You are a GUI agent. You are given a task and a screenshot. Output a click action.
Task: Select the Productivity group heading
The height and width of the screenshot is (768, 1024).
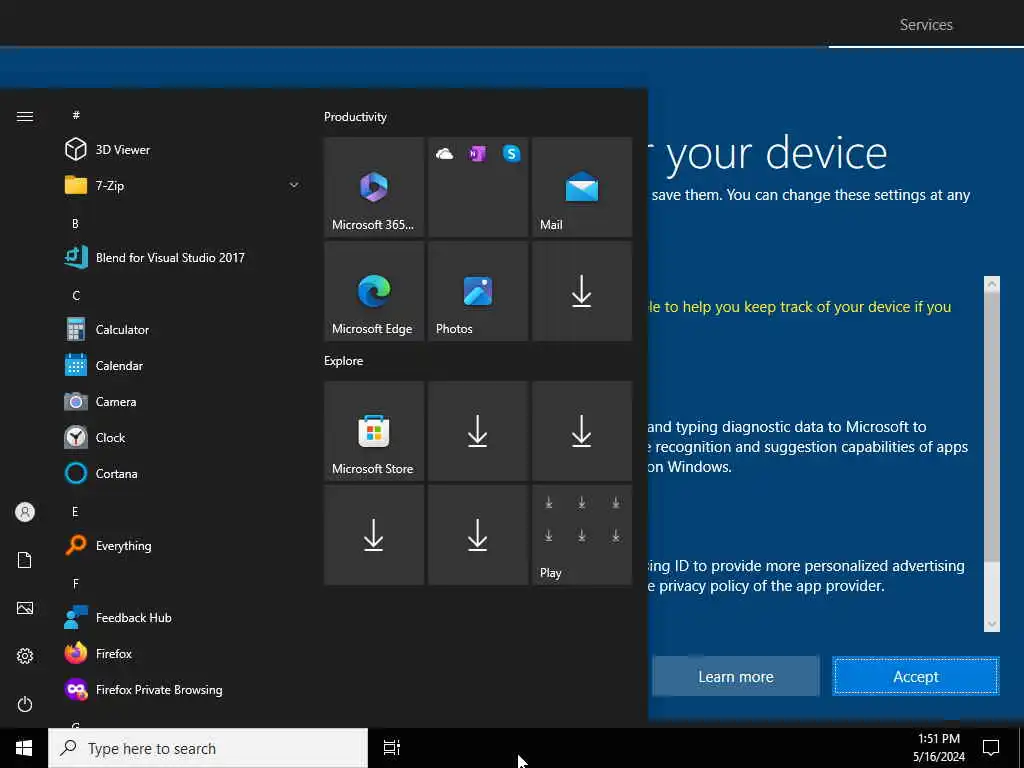[x=355, y=117]
